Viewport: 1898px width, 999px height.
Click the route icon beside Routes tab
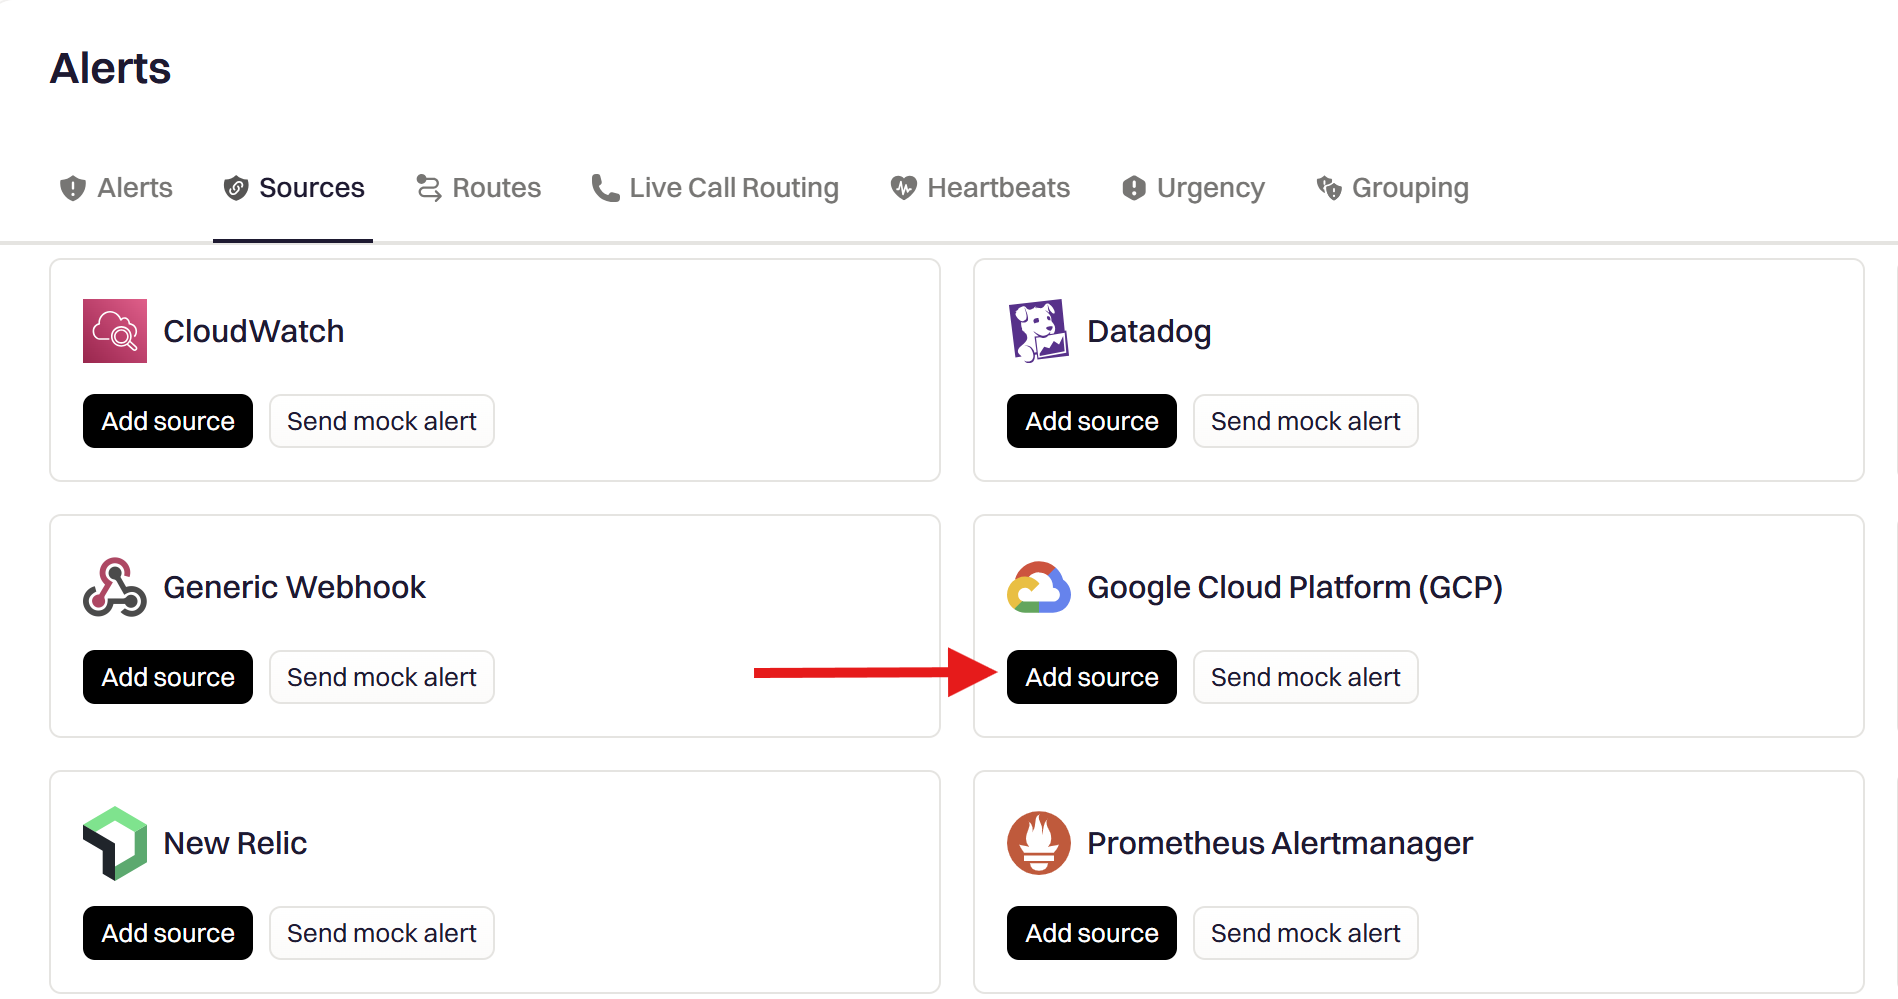[429, 188]
